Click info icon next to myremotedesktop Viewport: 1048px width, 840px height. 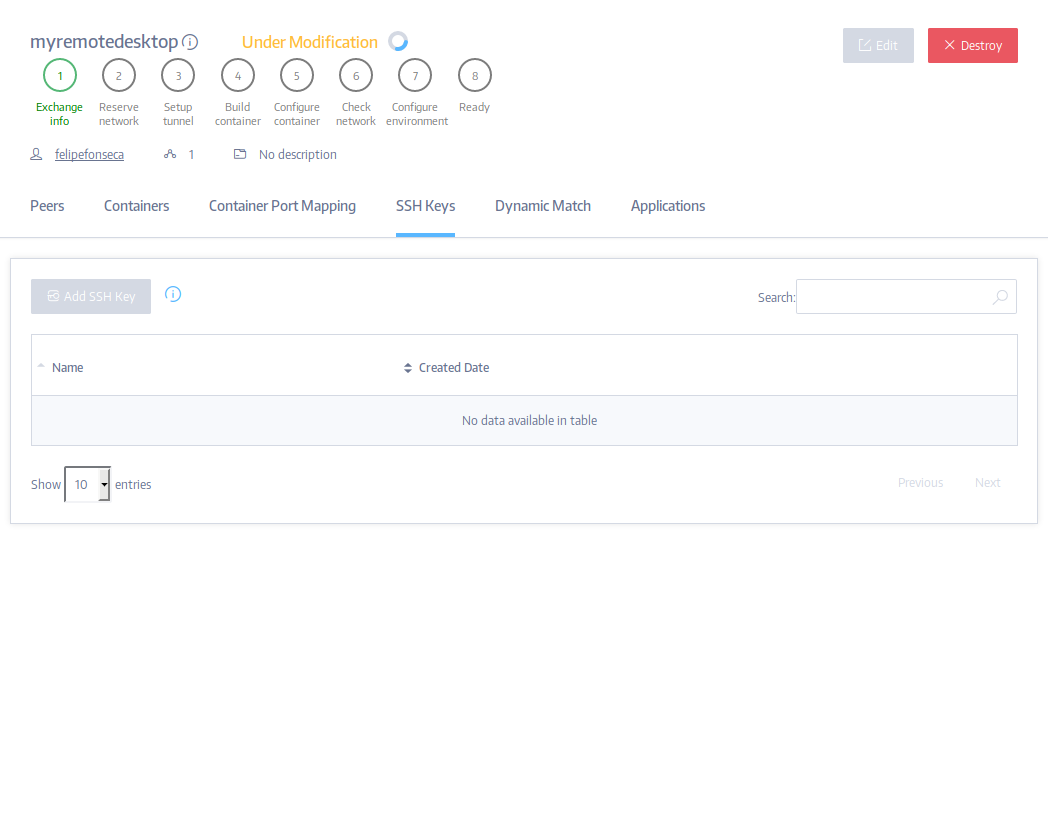coord(190,42)
